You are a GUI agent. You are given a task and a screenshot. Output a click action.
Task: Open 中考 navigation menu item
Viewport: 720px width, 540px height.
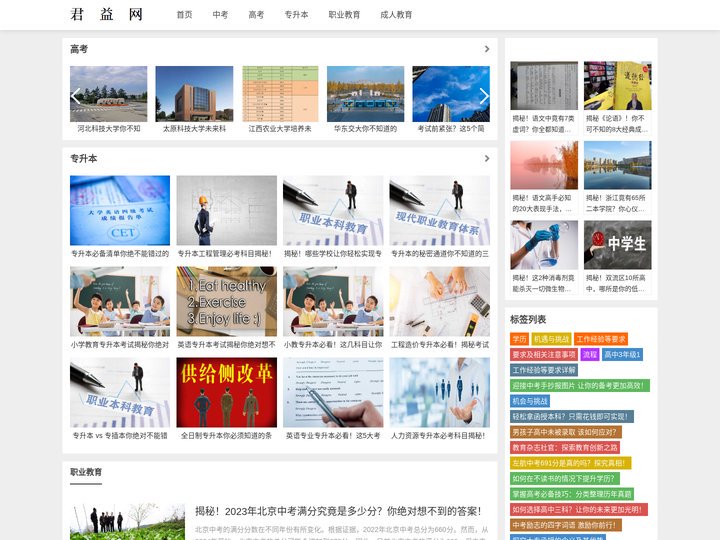click(220, 15)
